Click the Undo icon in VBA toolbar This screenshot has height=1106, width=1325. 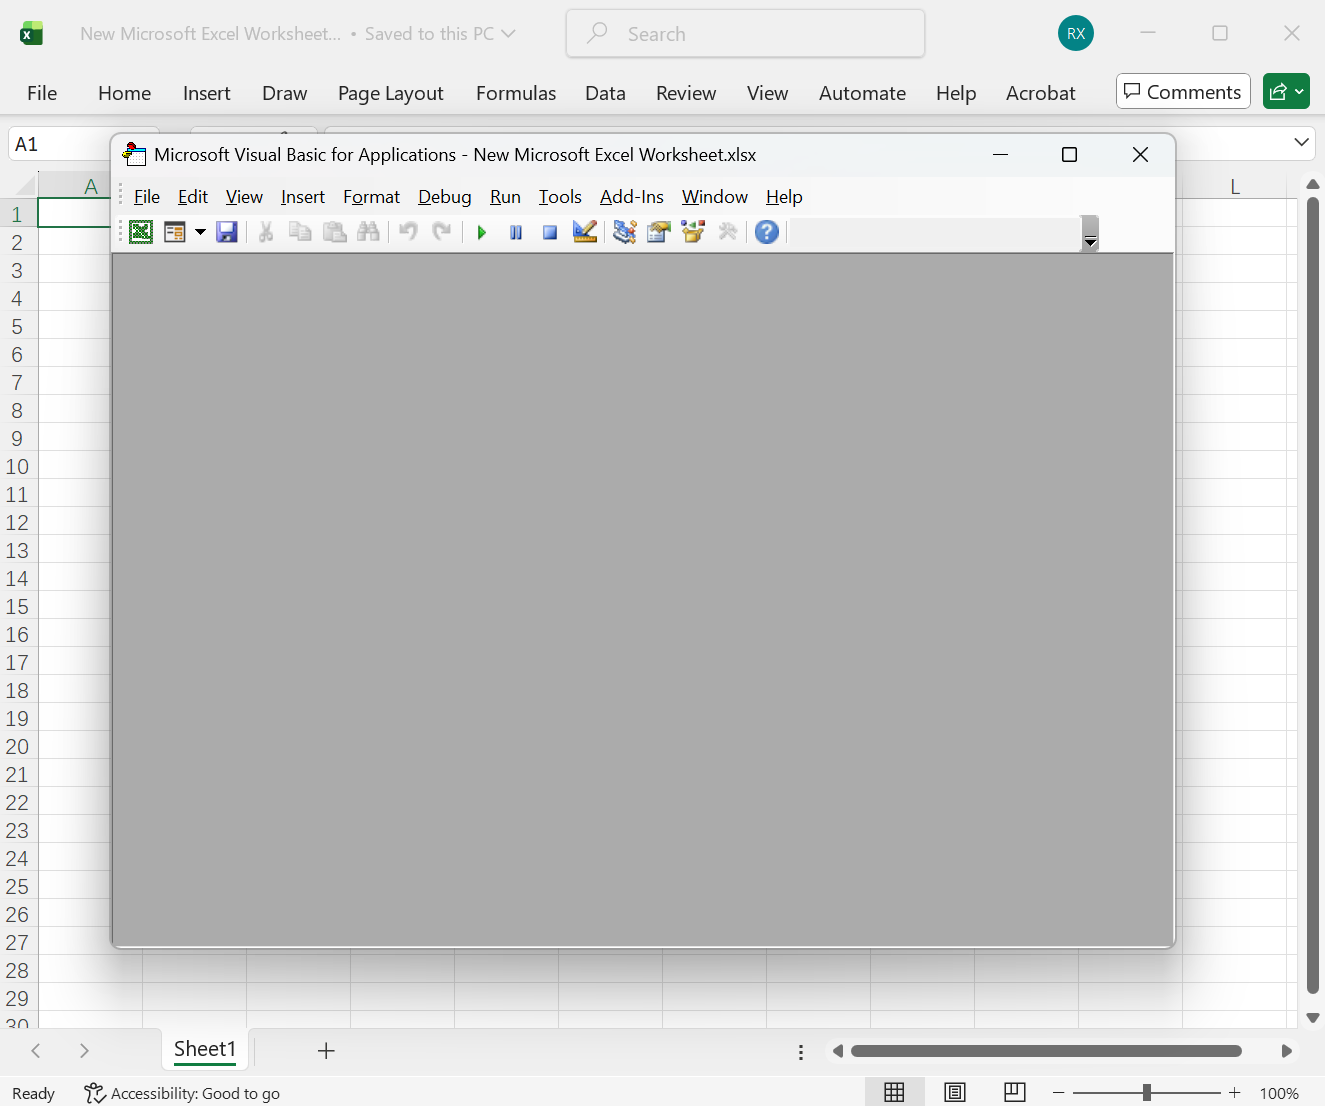408,231
